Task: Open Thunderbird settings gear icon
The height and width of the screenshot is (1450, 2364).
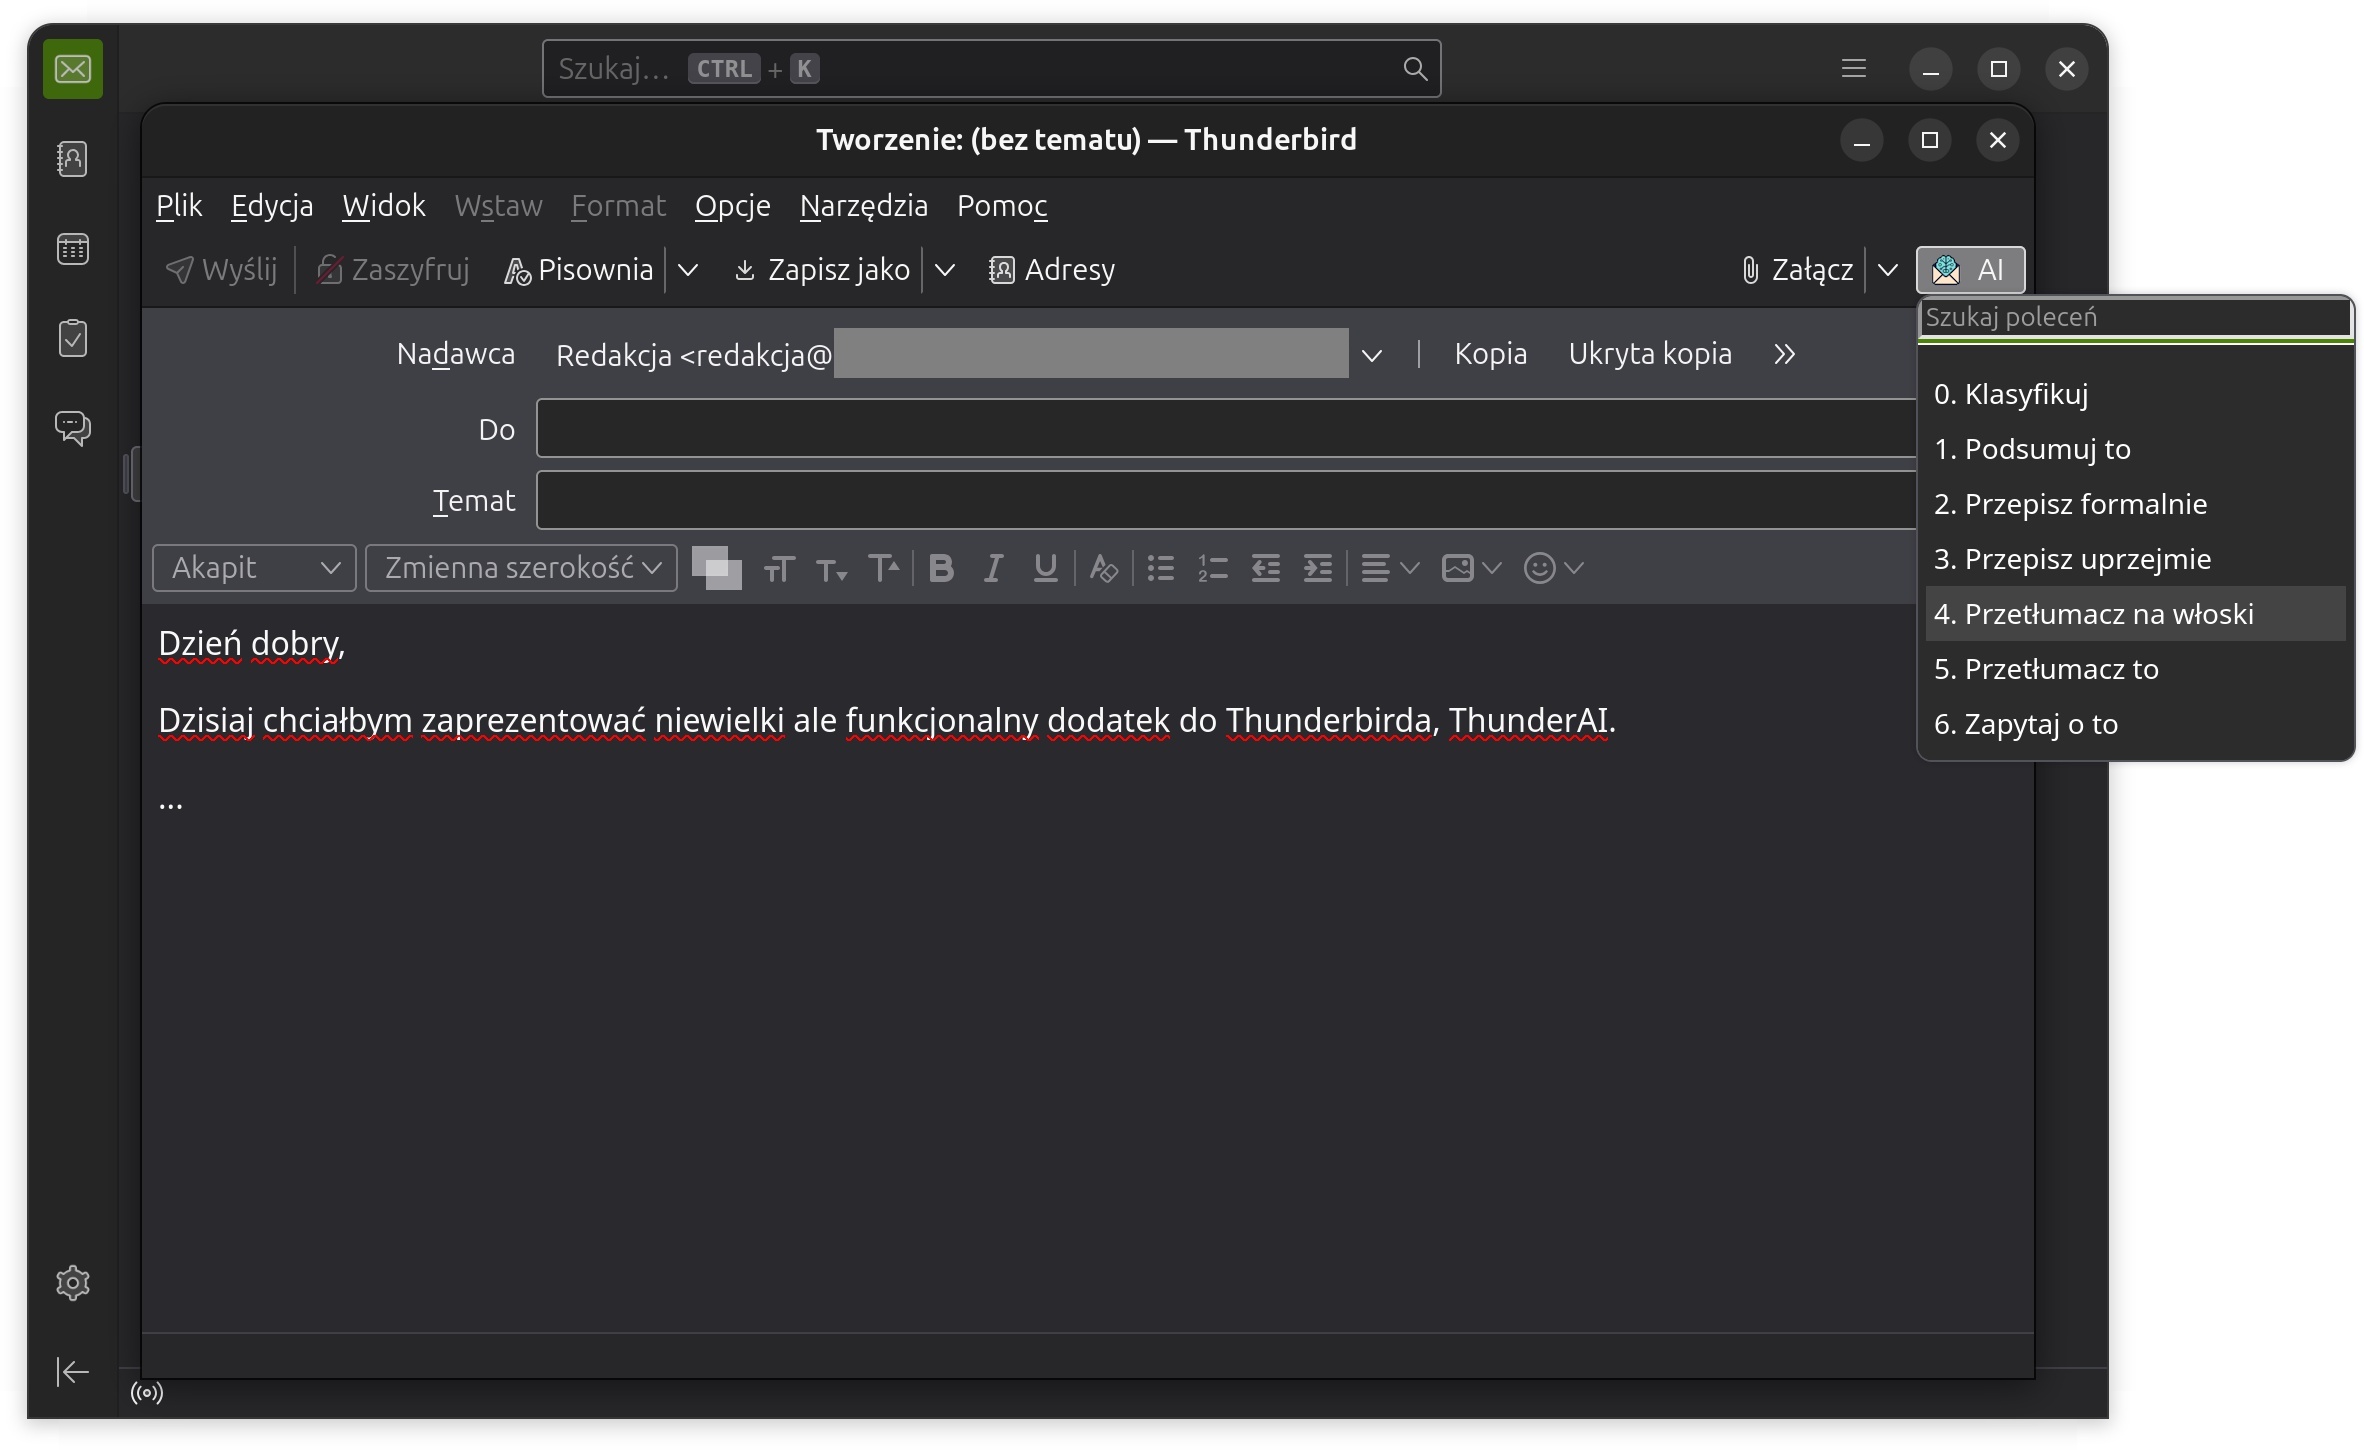Action: tap(72, 1283)
